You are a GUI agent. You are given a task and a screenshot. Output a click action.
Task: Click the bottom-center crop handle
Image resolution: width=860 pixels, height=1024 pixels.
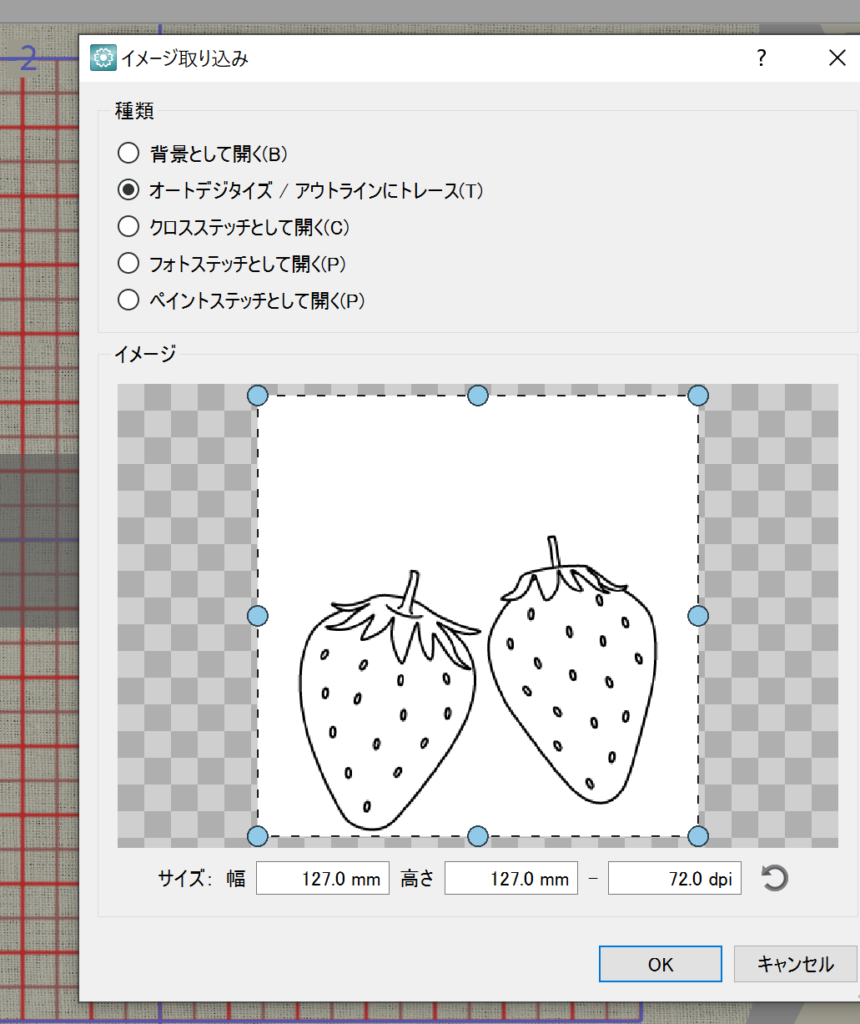click(478, 836)
